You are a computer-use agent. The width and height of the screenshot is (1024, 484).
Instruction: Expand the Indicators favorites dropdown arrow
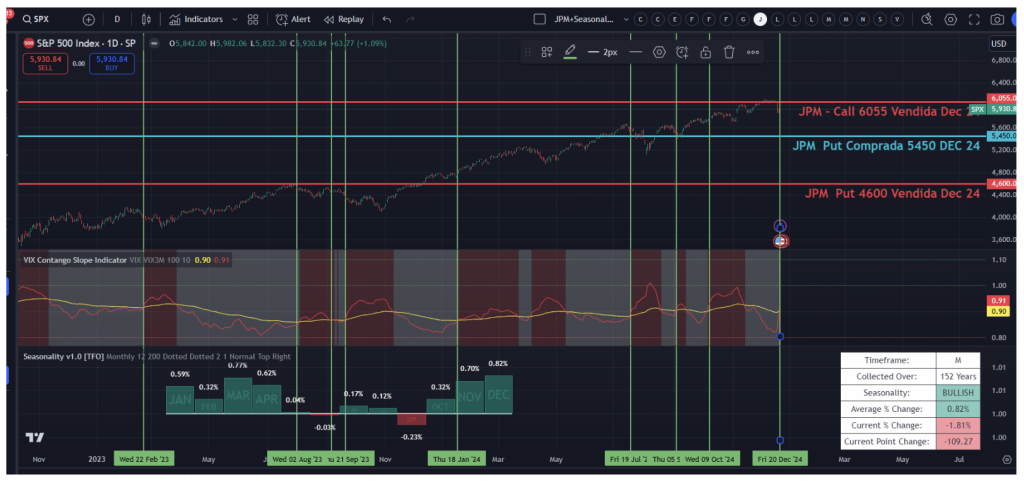(235, 19)
